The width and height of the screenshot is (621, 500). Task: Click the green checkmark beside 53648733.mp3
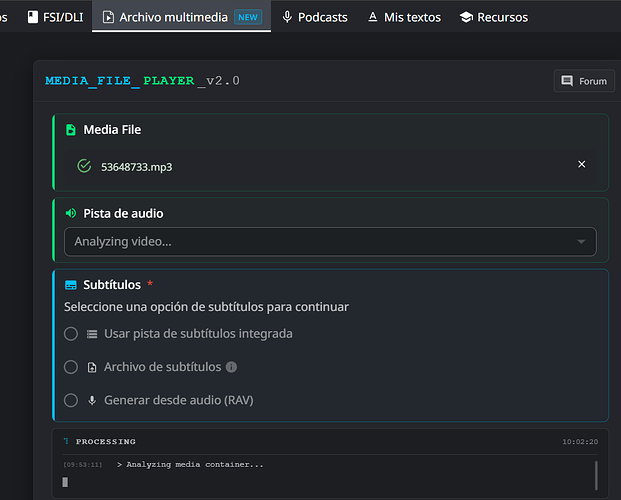[84, 166]
